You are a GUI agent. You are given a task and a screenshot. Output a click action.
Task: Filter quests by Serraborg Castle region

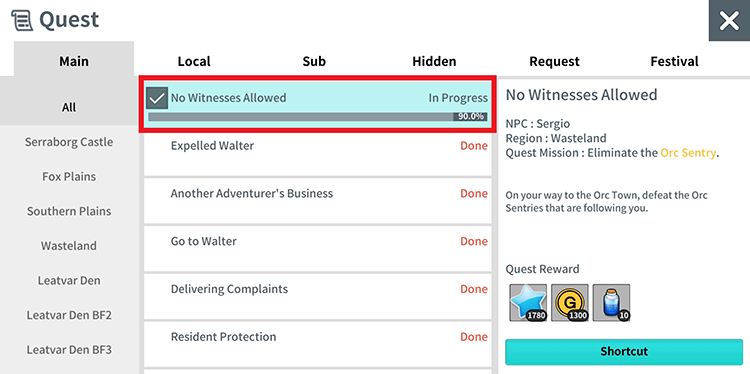[x=69, y=142]
